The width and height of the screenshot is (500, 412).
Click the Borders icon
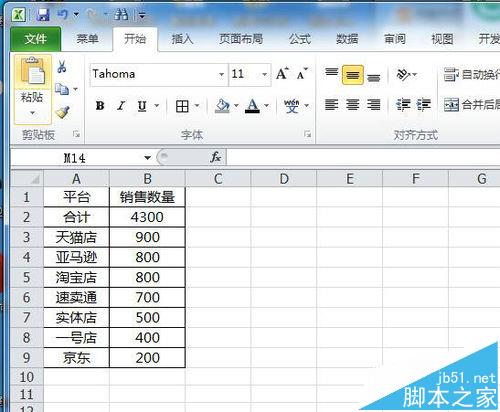pos(182,106)
